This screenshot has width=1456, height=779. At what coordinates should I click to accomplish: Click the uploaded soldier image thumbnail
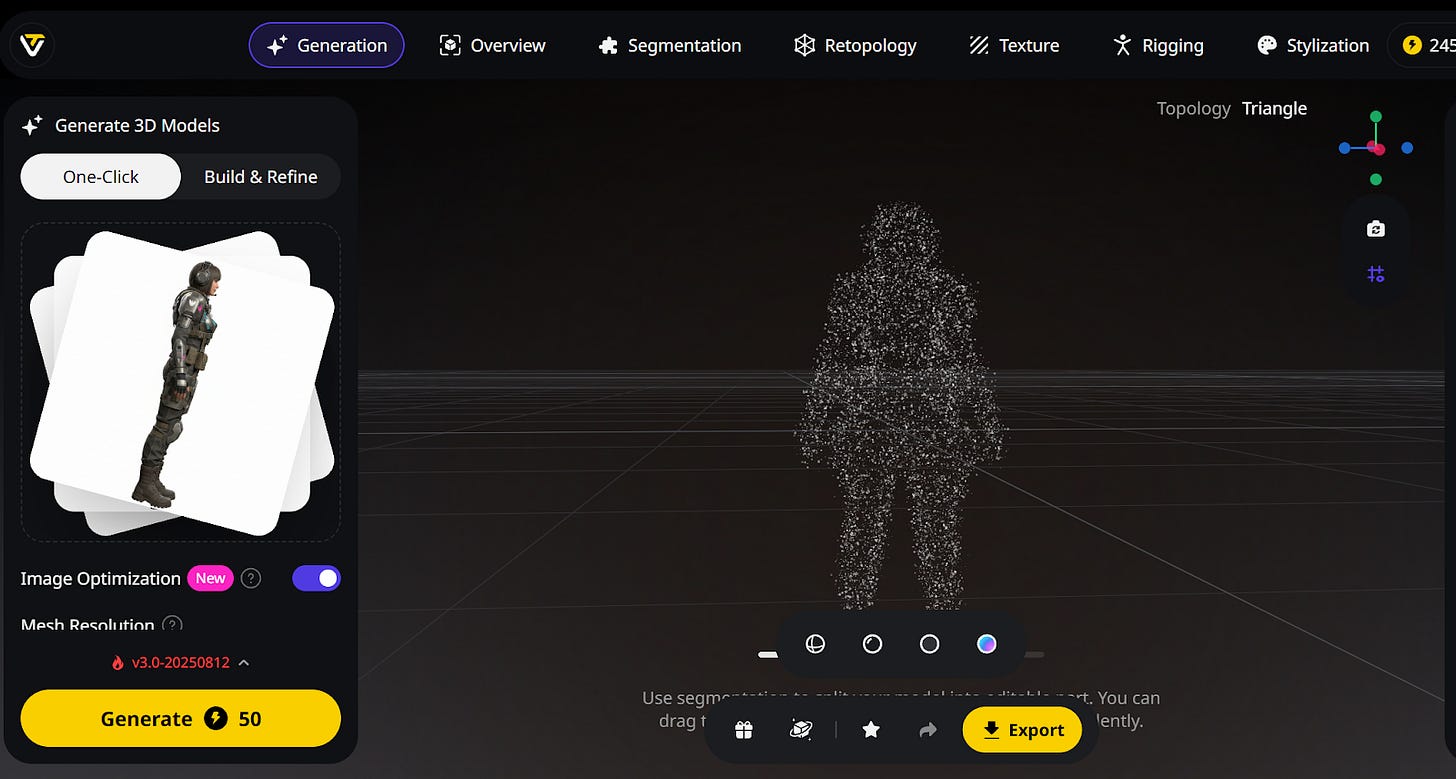click(182, 382)
